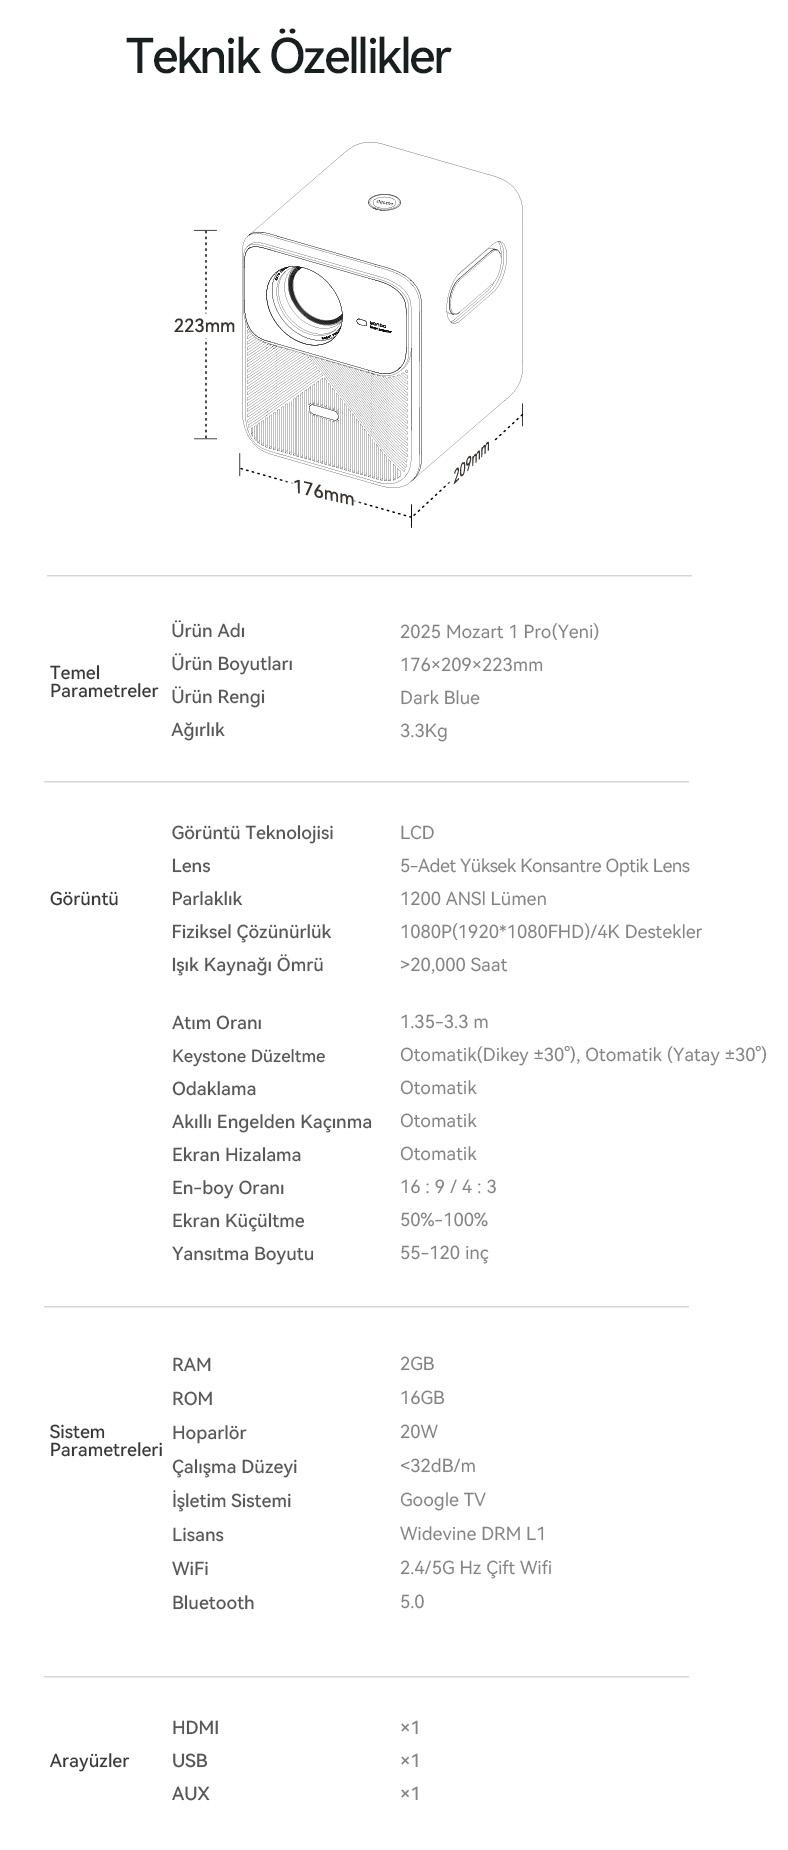This screenshot has width=788, height=1850.
Task: Click the Görüntü section label
Action: (84, 899)
